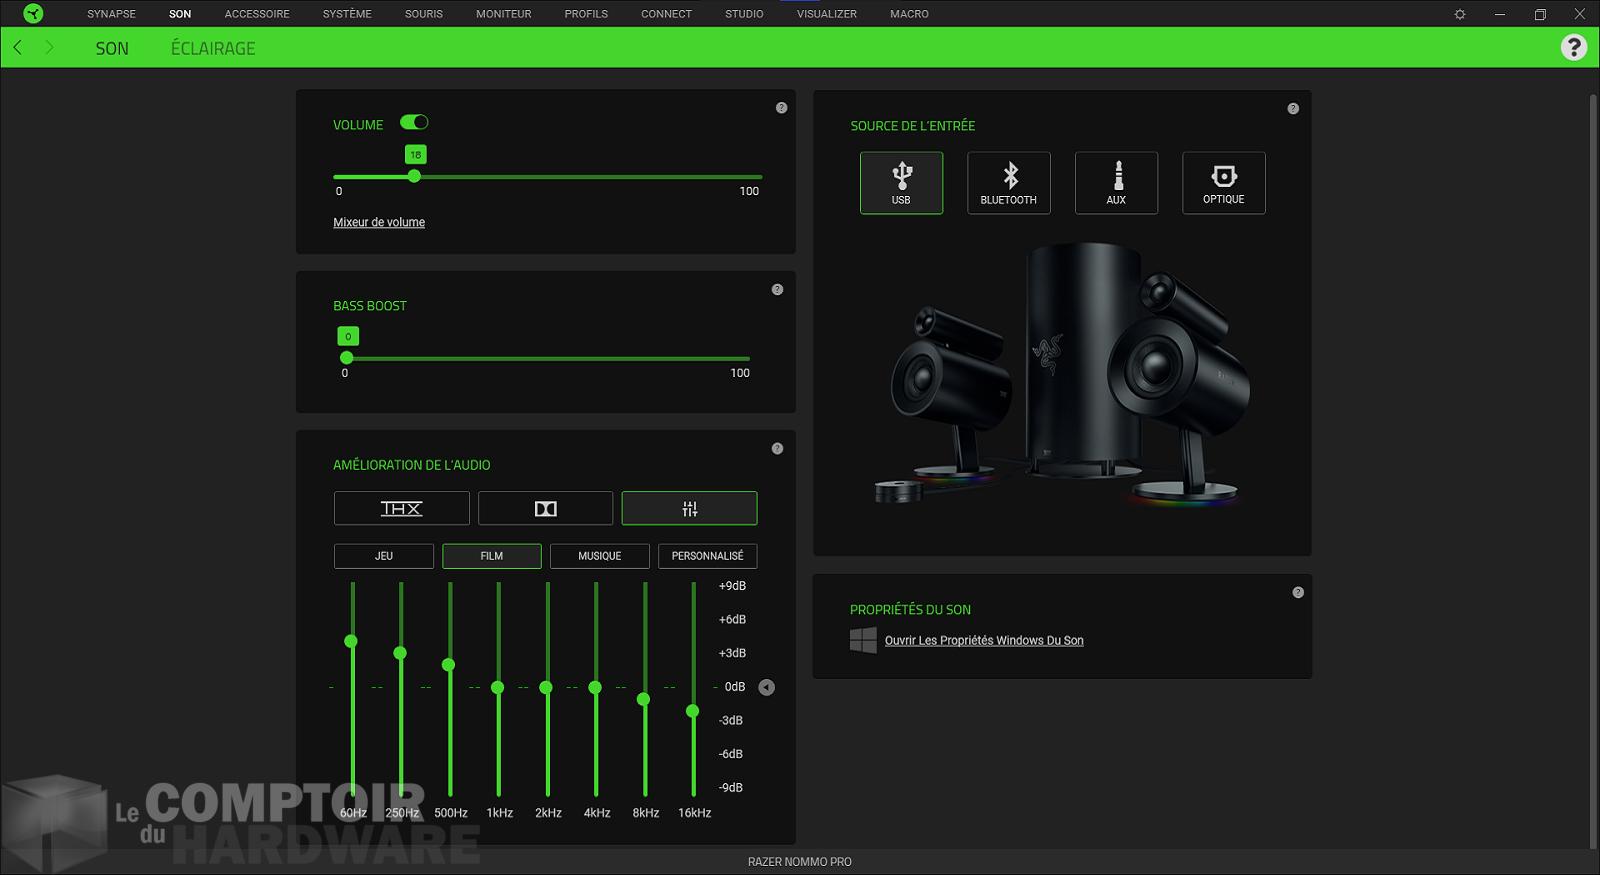1600x875 pixels.
Task: Select Bluetooth input source
Action: tap(1009, 183)
